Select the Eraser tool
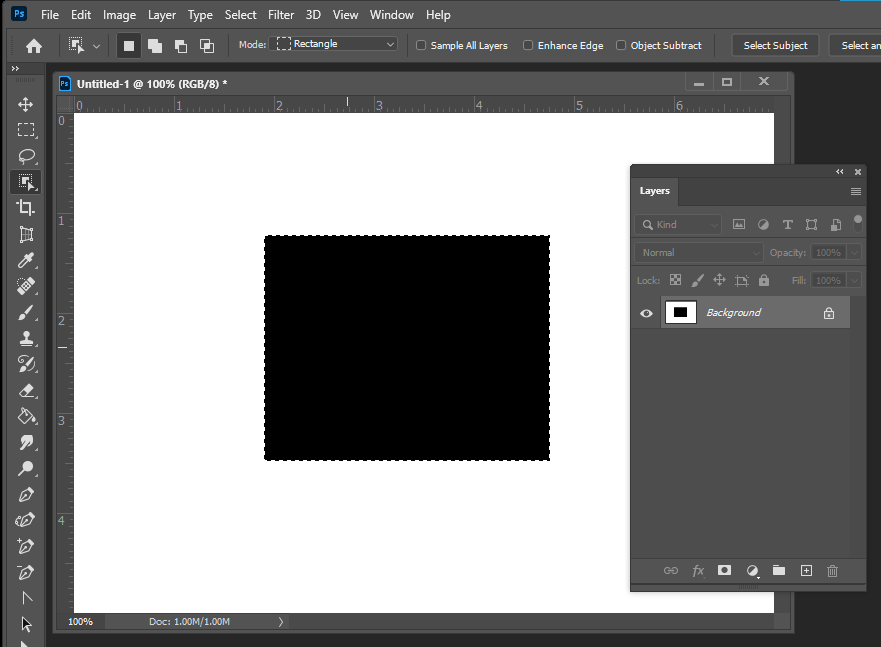Screen dimensions: 881x647 click(x=25, y=389)
